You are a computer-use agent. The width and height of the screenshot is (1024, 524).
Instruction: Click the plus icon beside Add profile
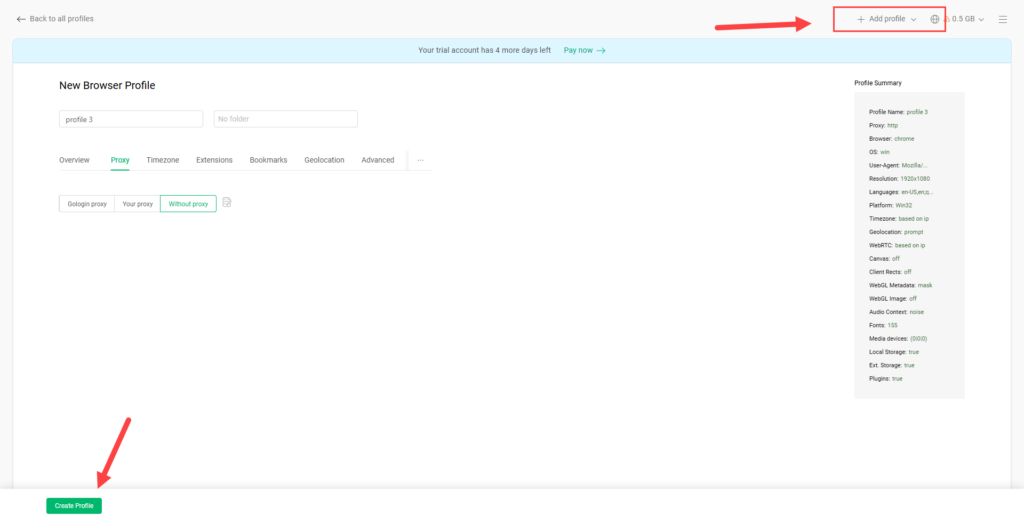coord(860,19)
